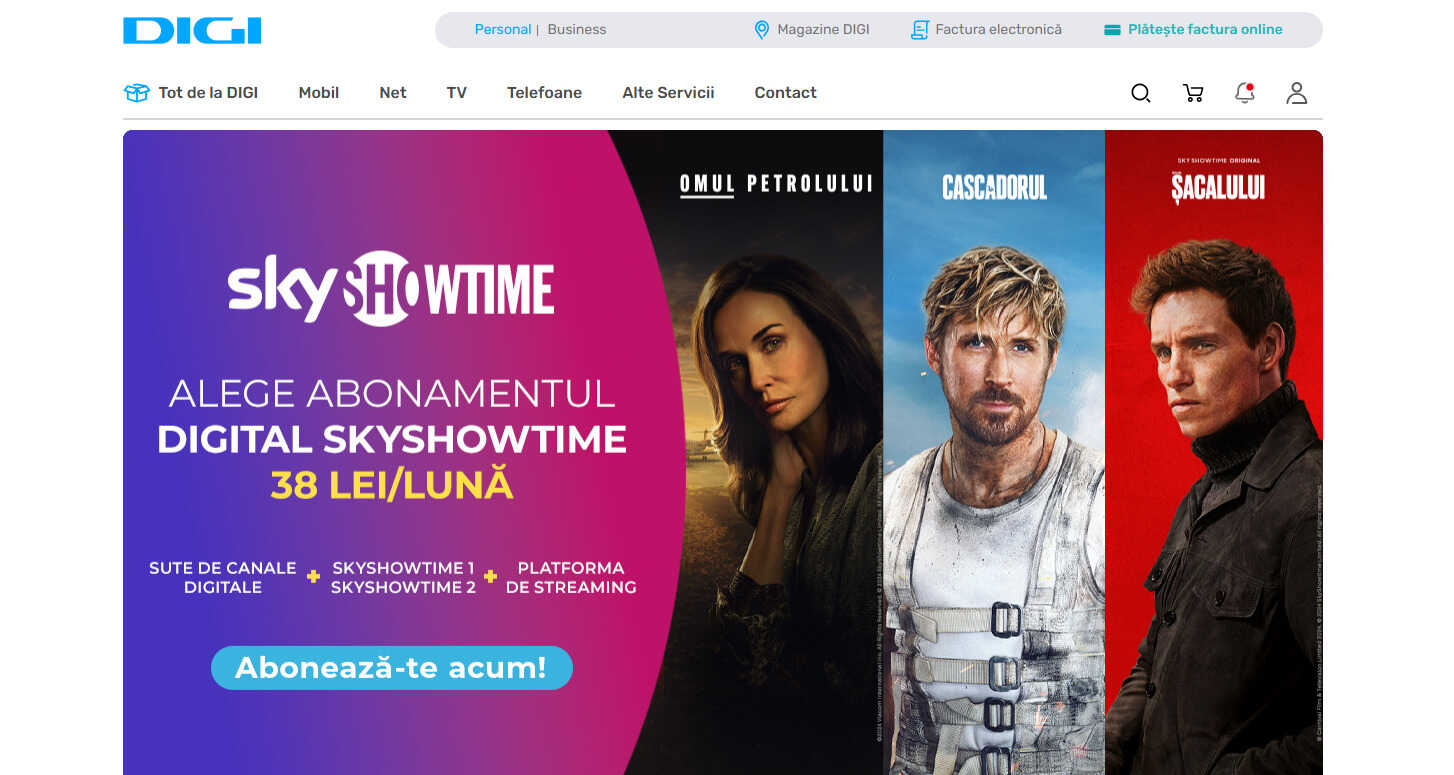1454x775 pixels.
Task: Click the box icon by Tot de la DIGI
Action: 137,92
